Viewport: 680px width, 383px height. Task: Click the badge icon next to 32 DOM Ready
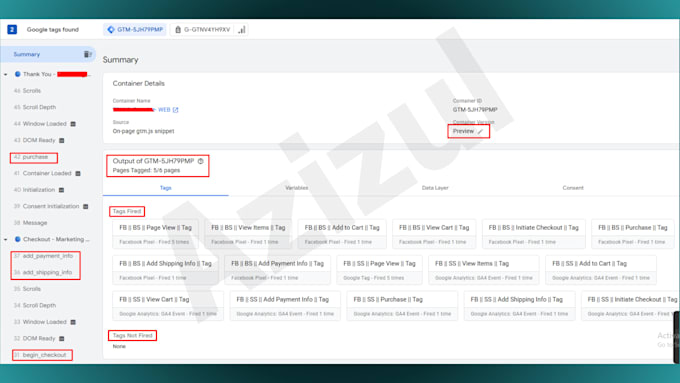pyautogui.click(x=62, y=339)
